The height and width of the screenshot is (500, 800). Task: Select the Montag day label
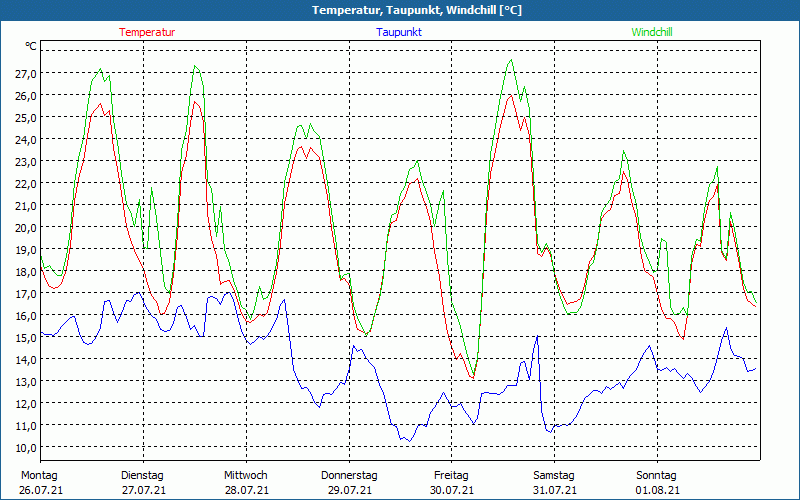pyautogui.click(x=38, y=475)
